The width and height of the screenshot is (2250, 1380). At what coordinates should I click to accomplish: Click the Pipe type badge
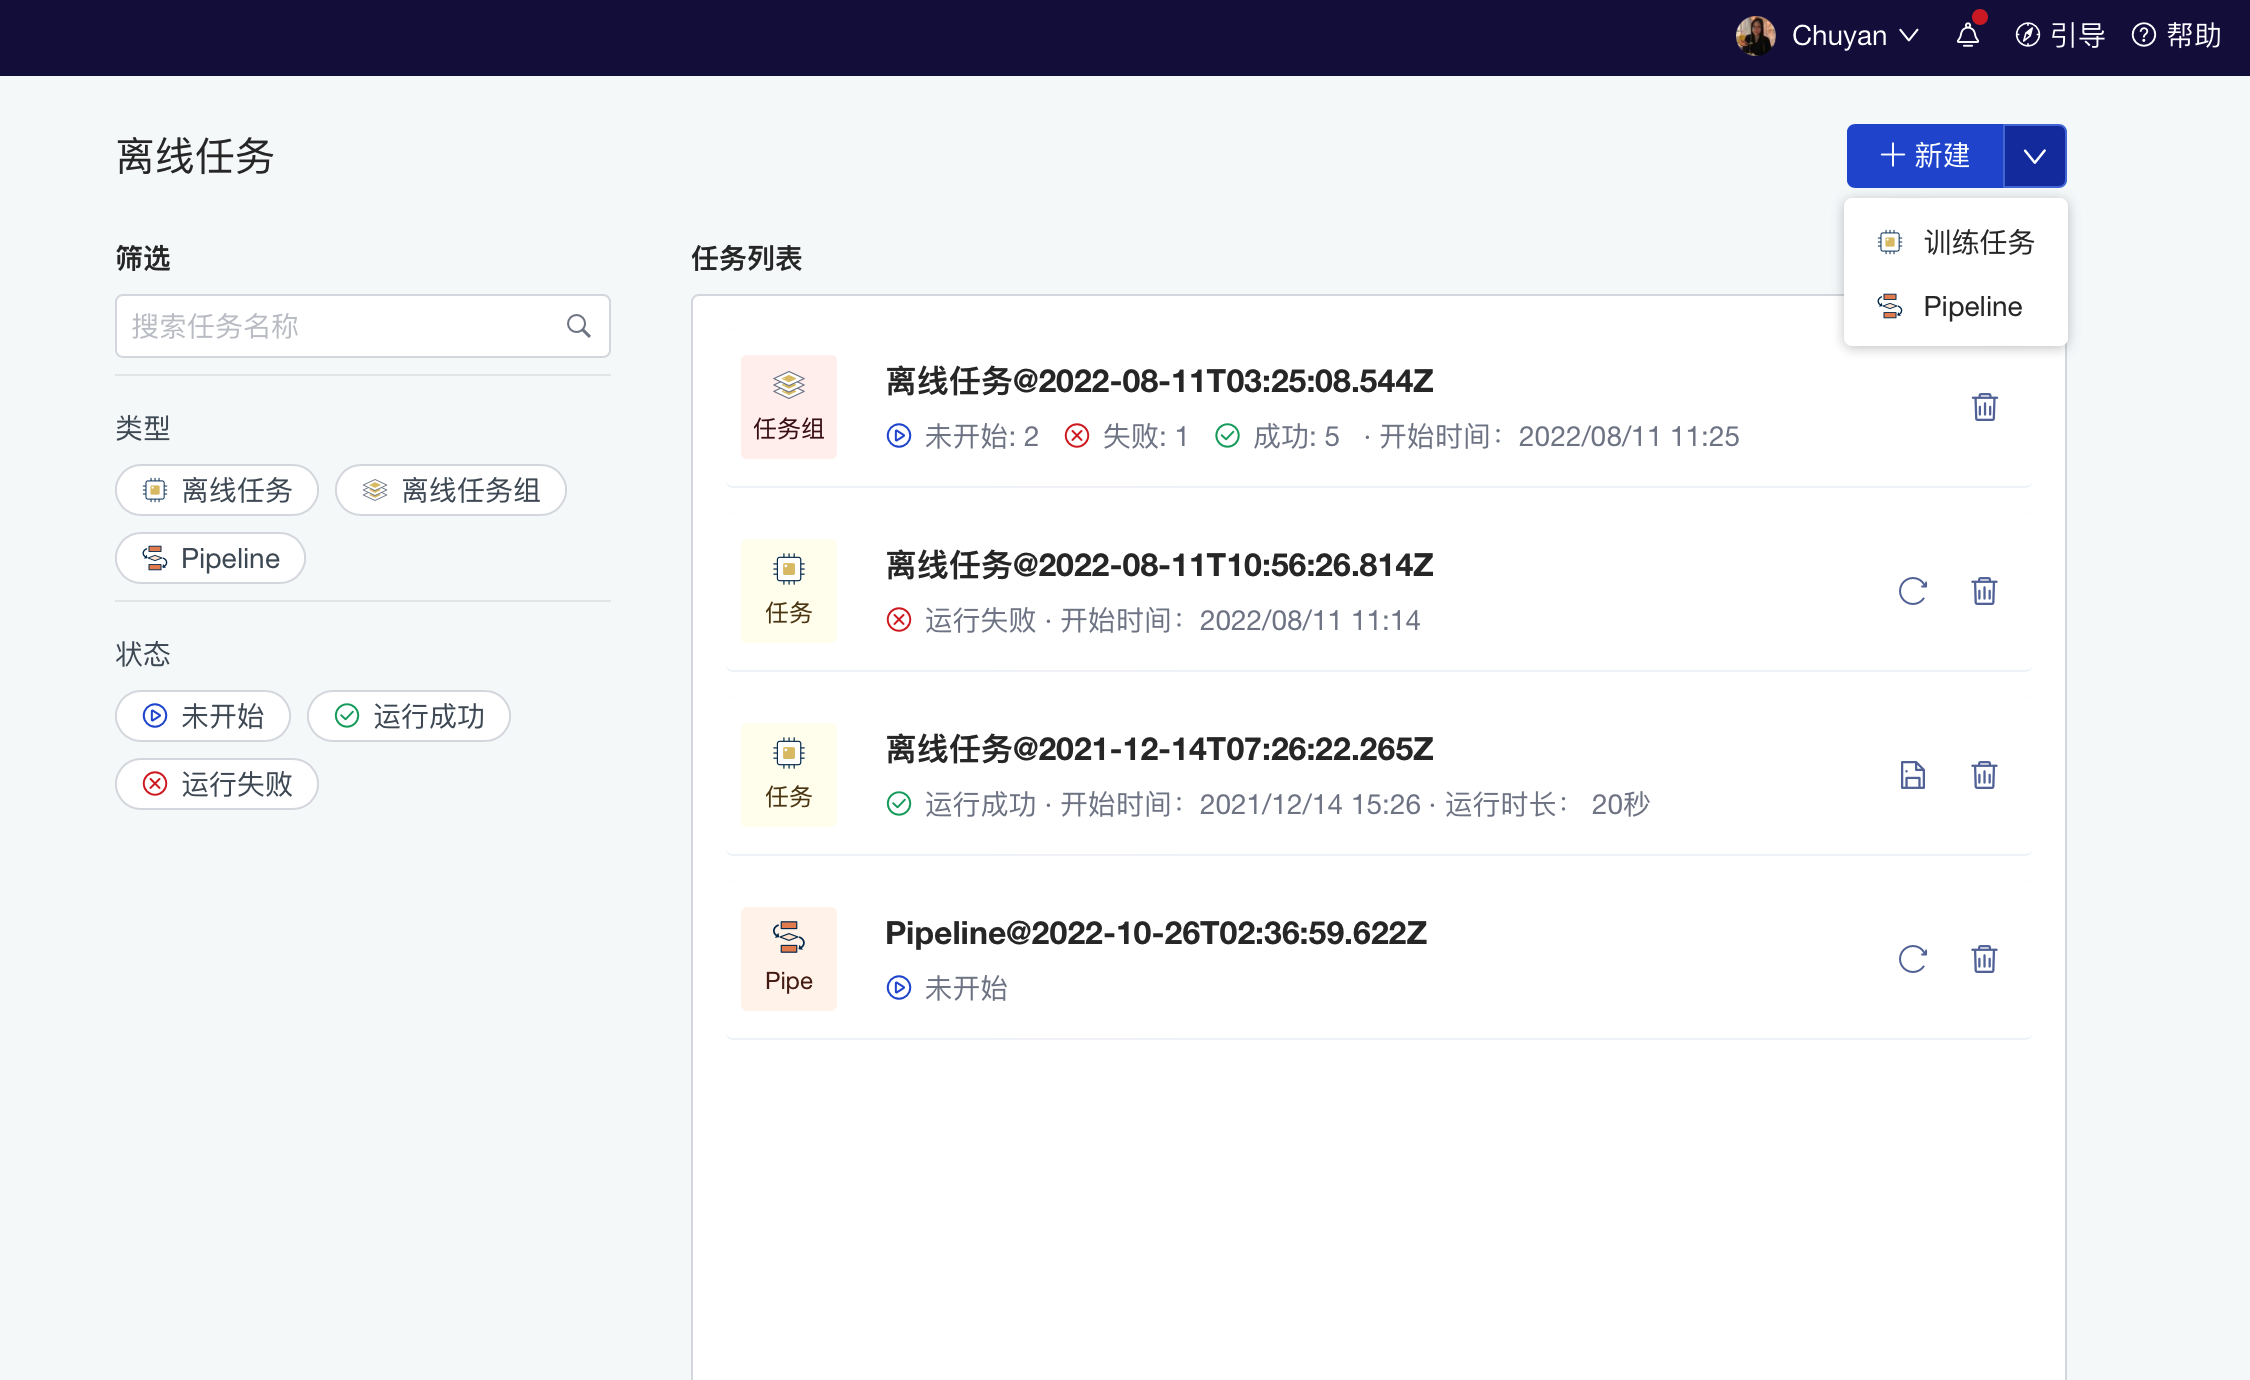[789, 959]
